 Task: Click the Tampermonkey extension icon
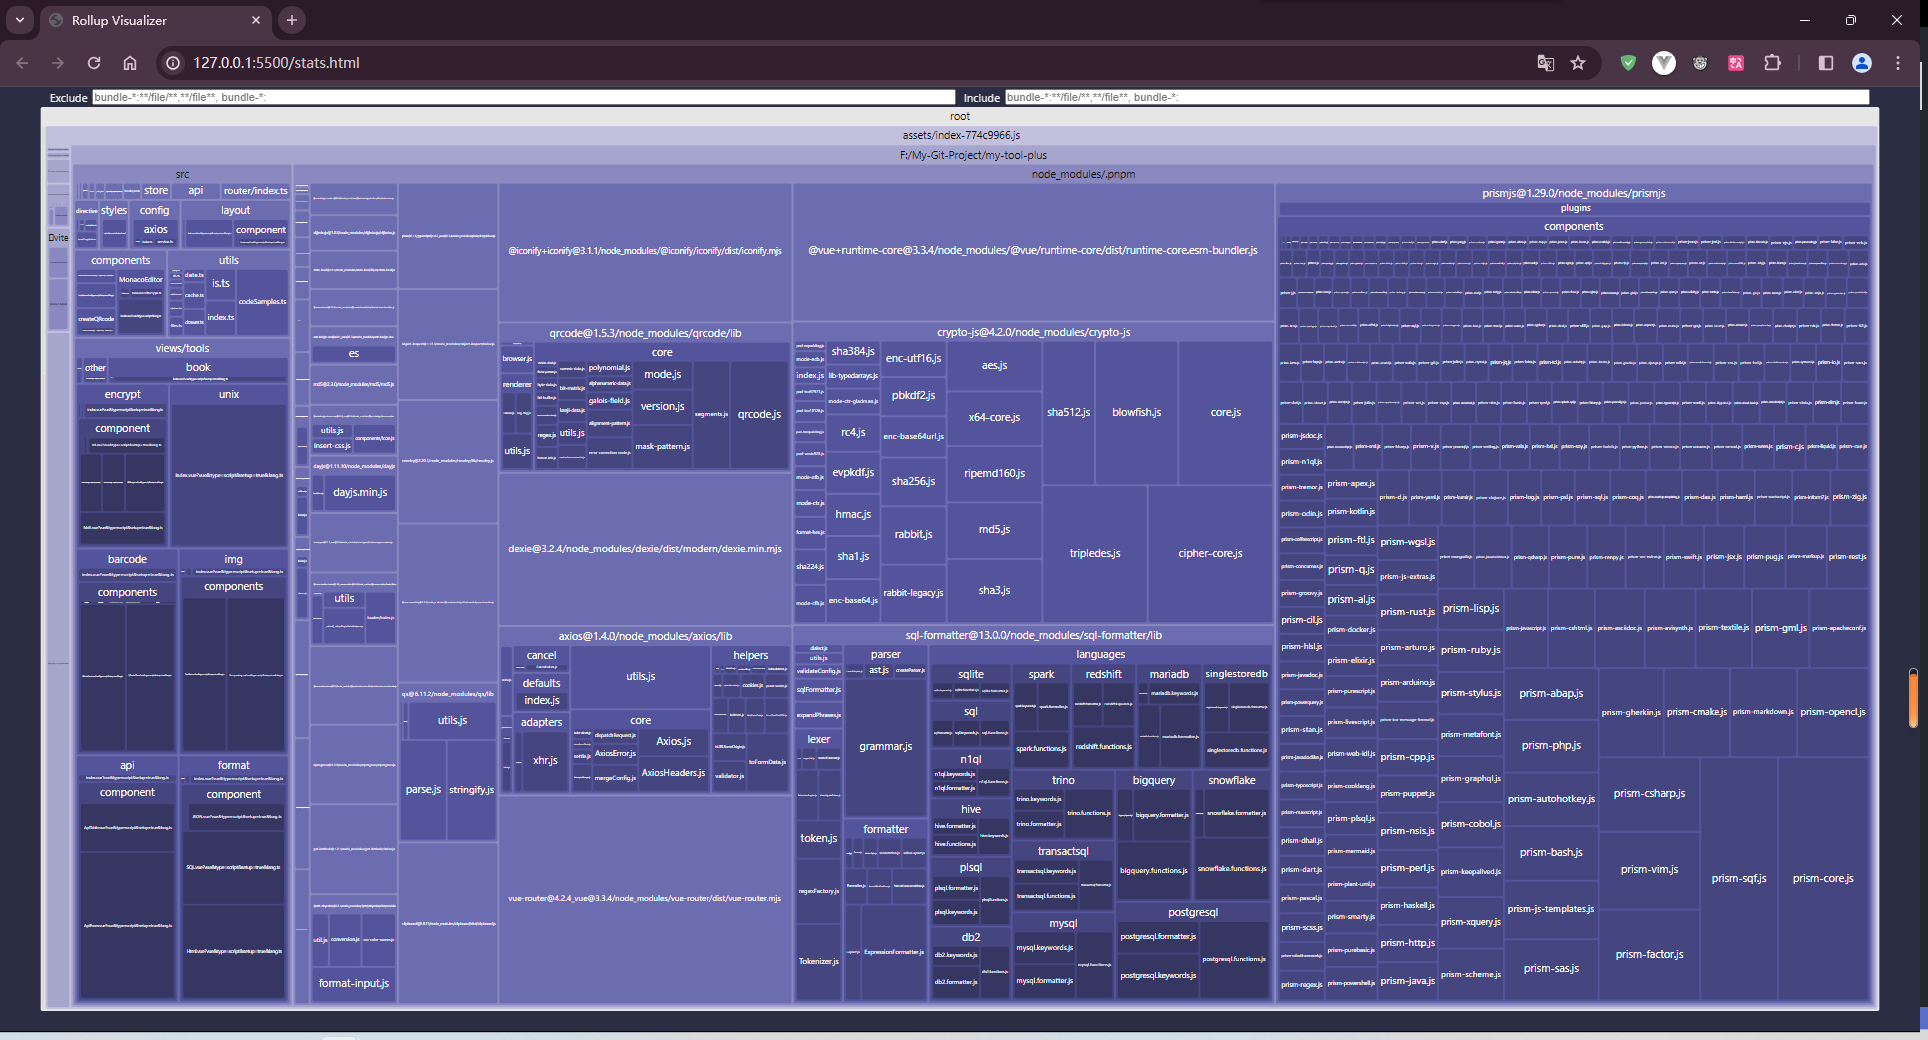[1700, 63]
